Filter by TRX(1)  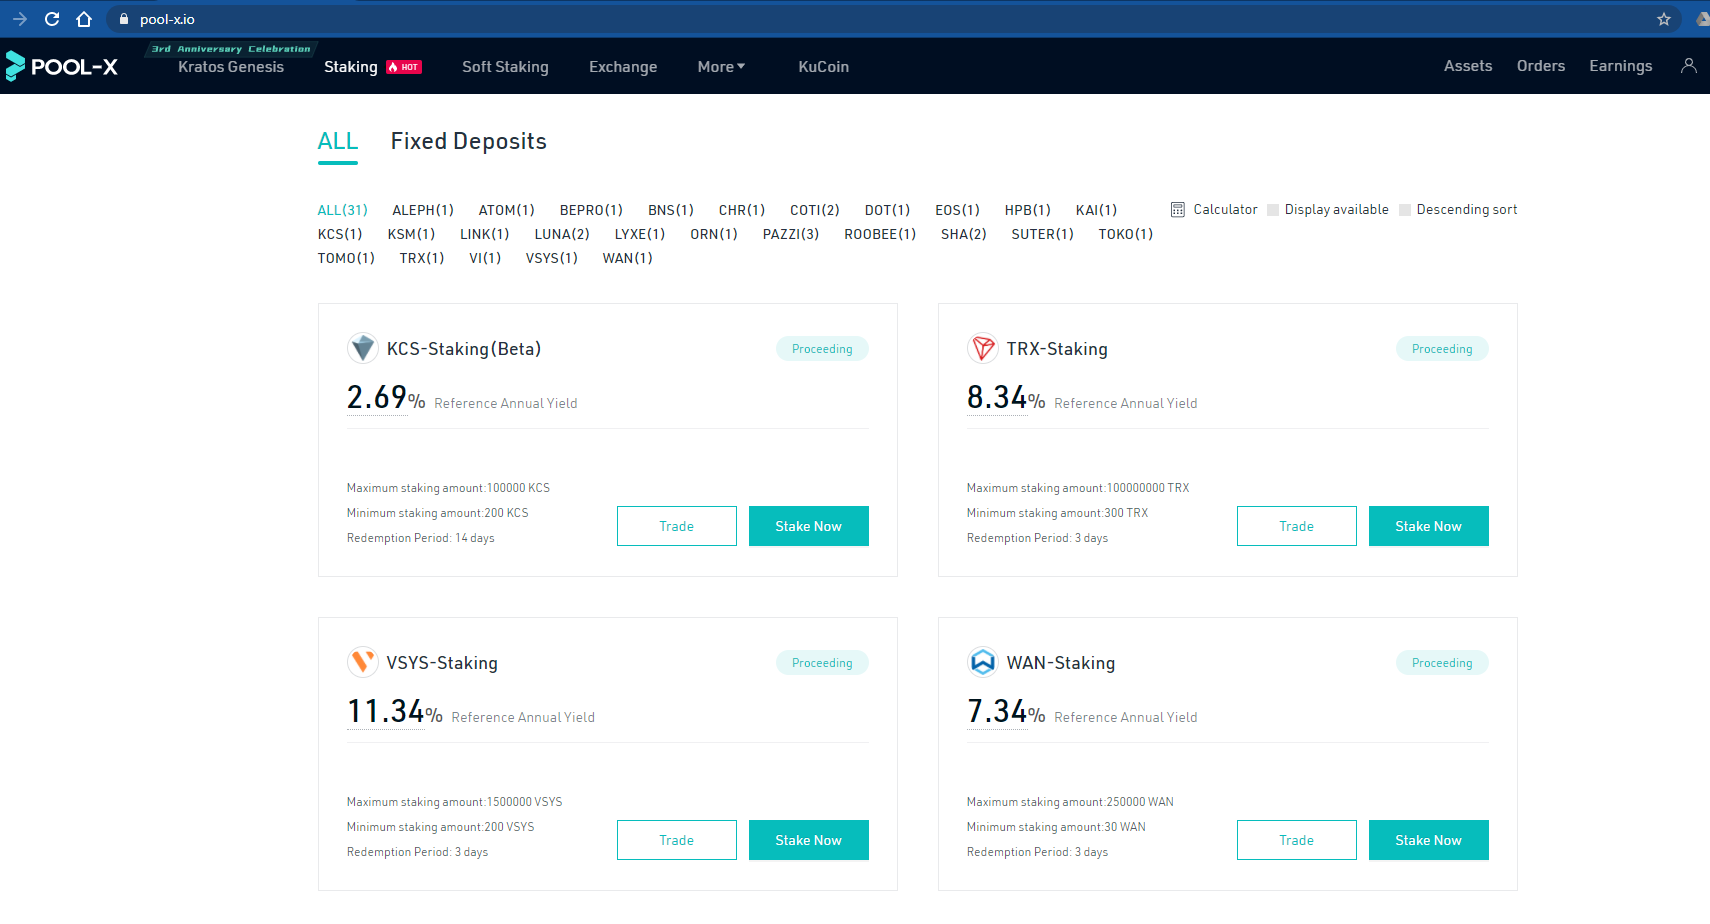(422, 258)
